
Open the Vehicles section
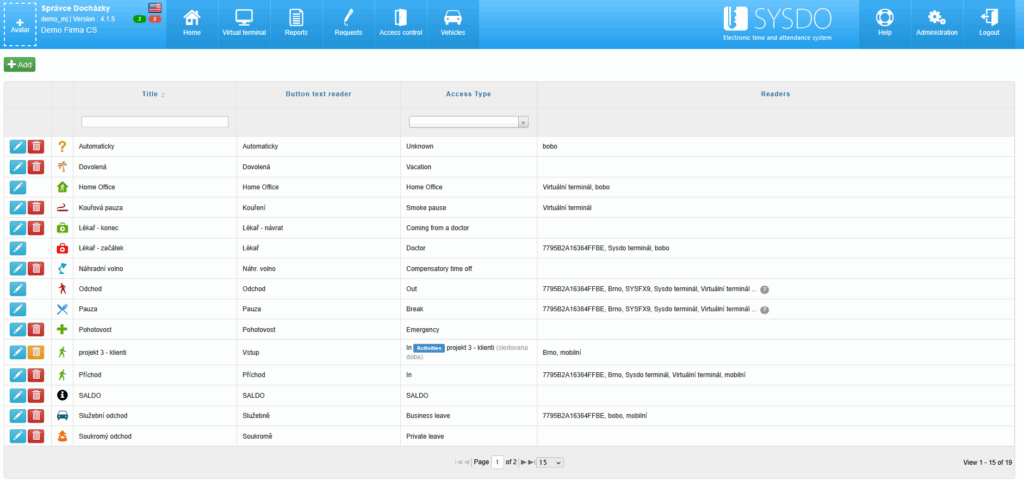click(453, 23)
